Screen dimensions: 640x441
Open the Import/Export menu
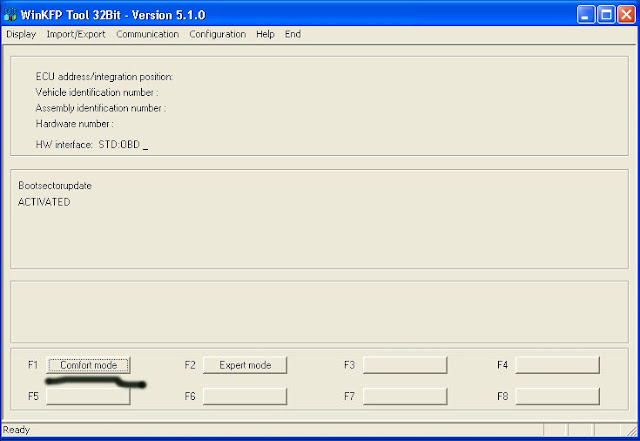[x=76, y=34]
